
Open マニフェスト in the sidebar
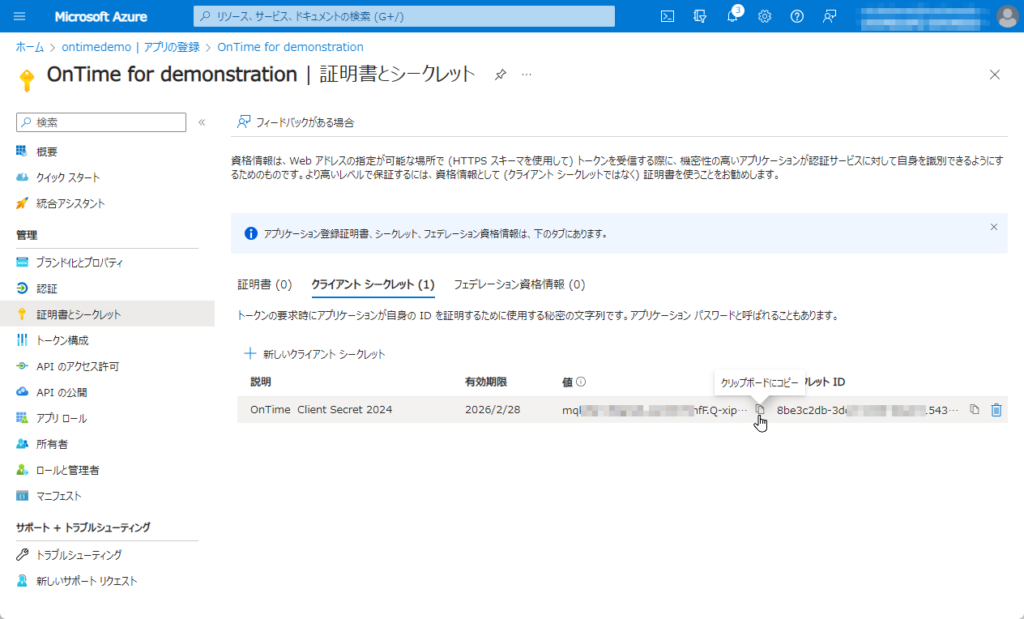point(59,496)
